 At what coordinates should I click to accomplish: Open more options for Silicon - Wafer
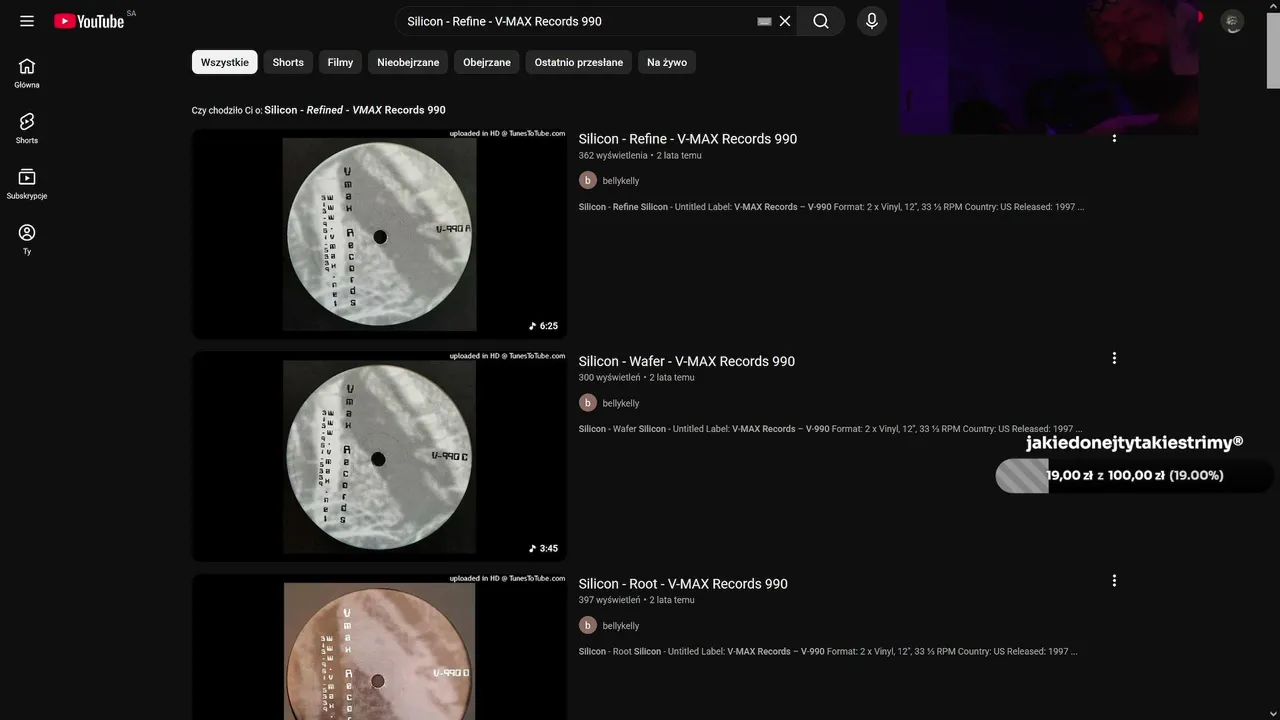pyautogui.click(x=1114, y=358)
